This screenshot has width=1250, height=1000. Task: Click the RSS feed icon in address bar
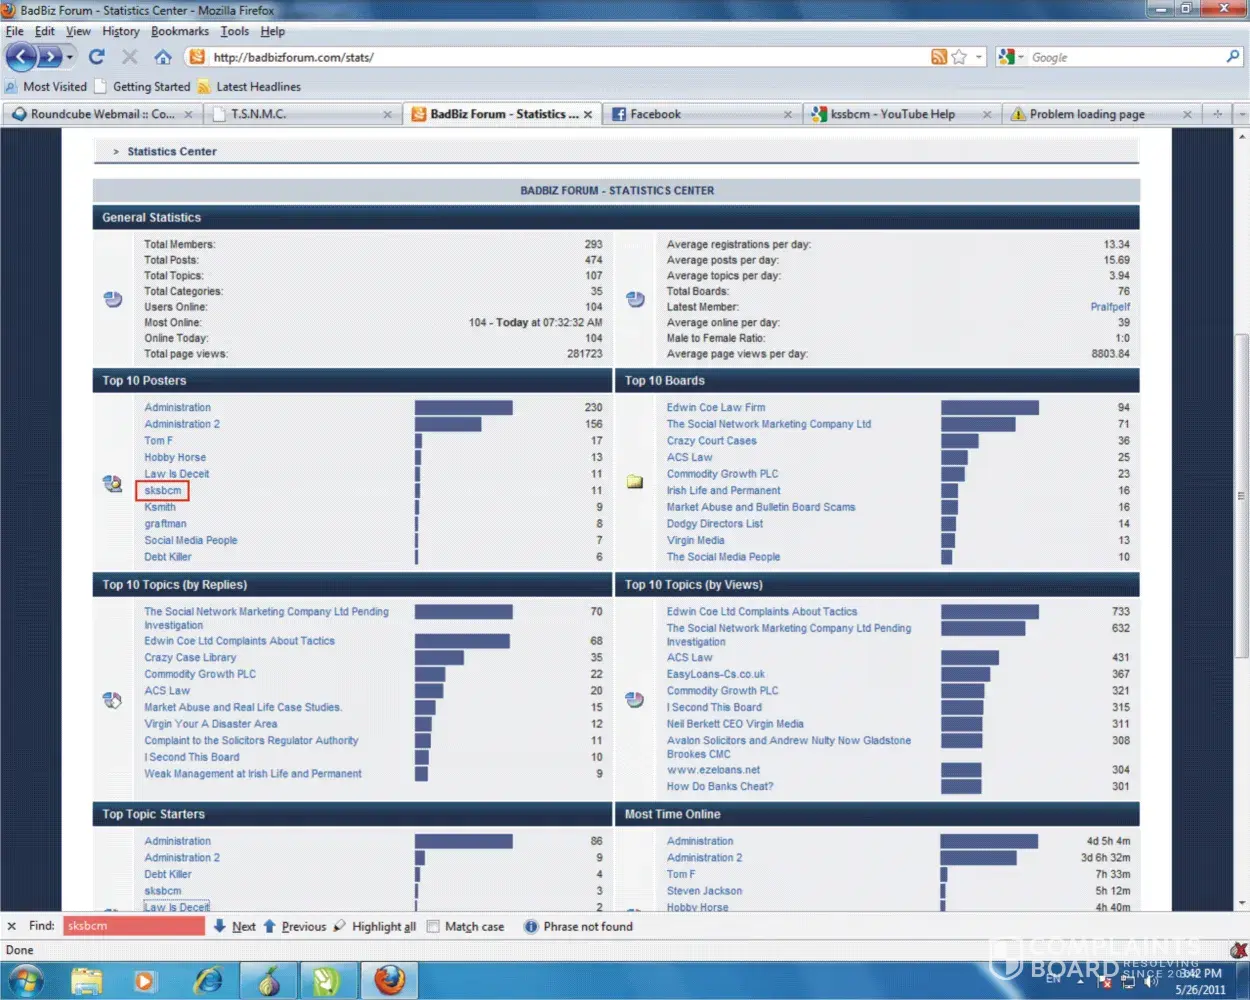pyautogui.click(x=938, y=57)
